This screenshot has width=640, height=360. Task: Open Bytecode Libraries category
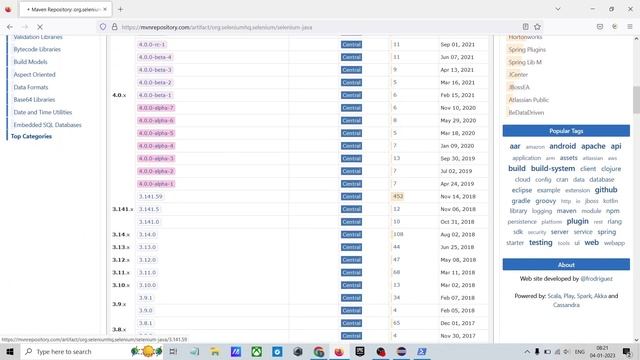[37, 49]
